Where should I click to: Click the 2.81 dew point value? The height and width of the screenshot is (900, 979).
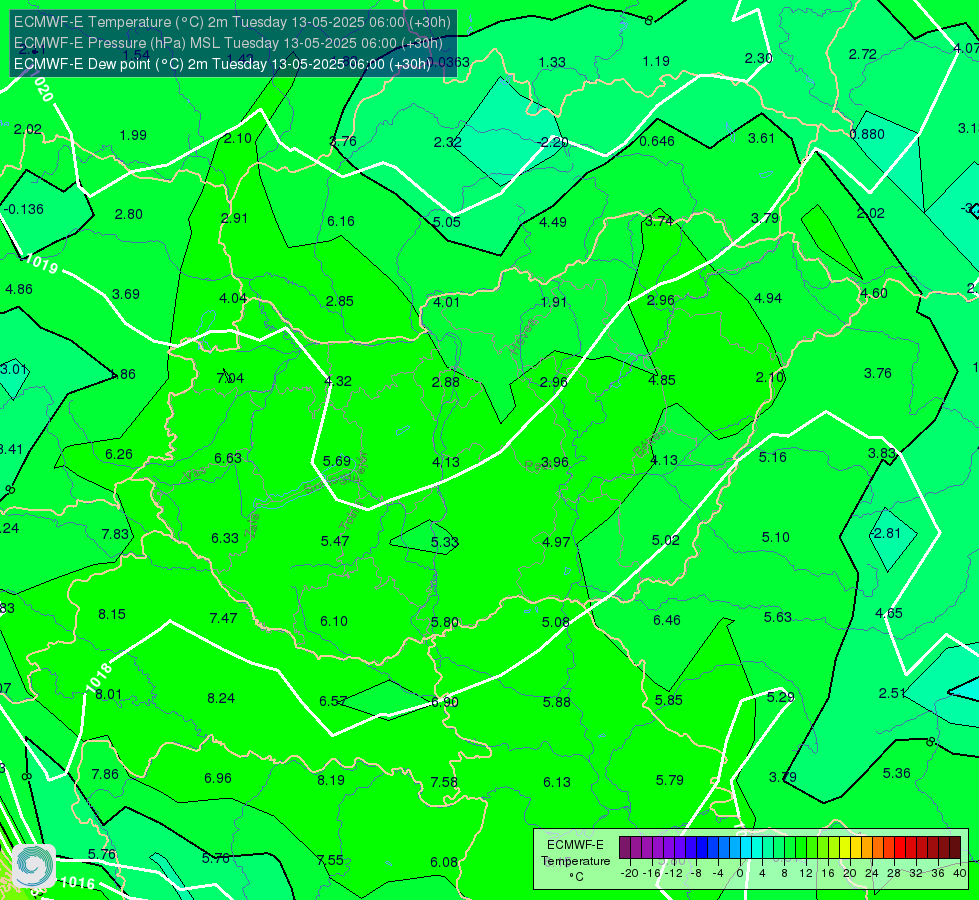(885, 533)
